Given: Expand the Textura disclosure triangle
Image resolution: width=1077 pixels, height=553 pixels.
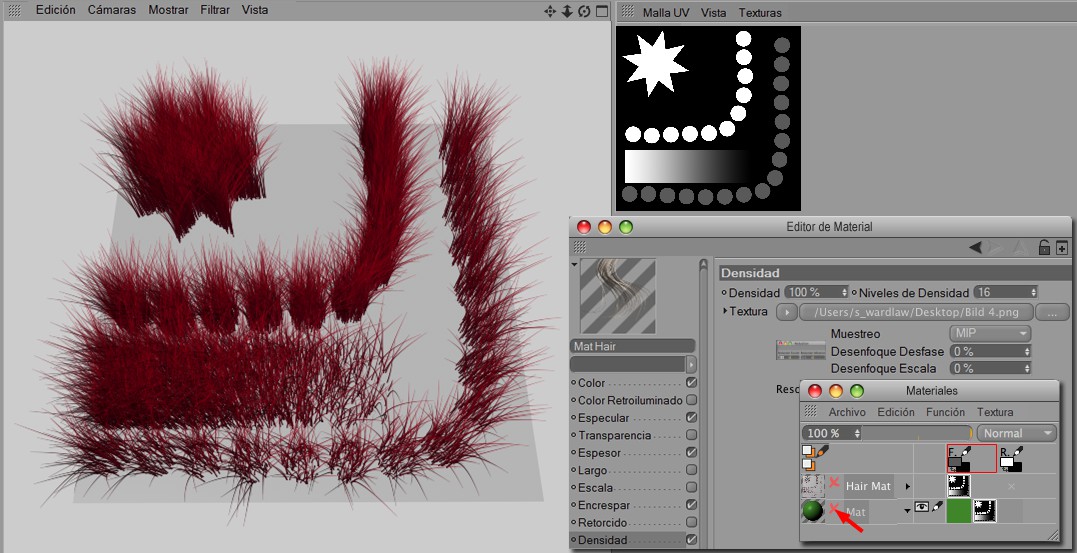Looking at the screenshot, I should tap(725, 312).
